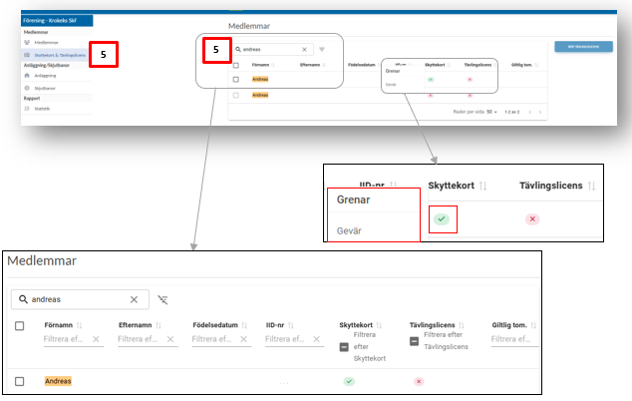Click the Giltig tom. filter field in bottom panel

pyautogui.click(x=515, y=339)
